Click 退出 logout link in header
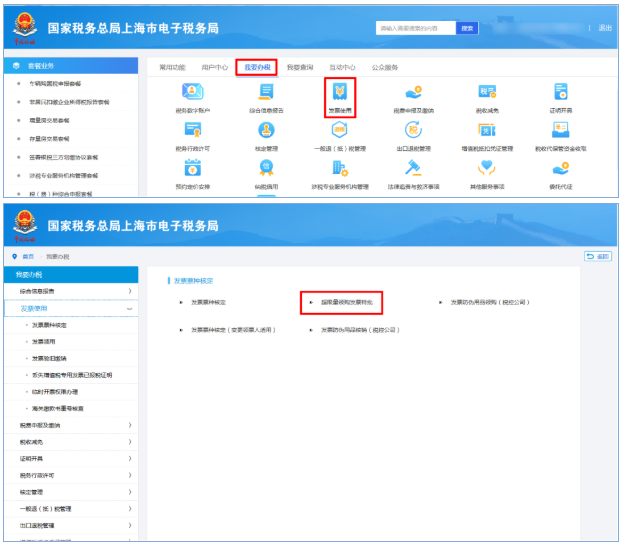The width and height of the screenshot is (623, 546). click(605, 28)
